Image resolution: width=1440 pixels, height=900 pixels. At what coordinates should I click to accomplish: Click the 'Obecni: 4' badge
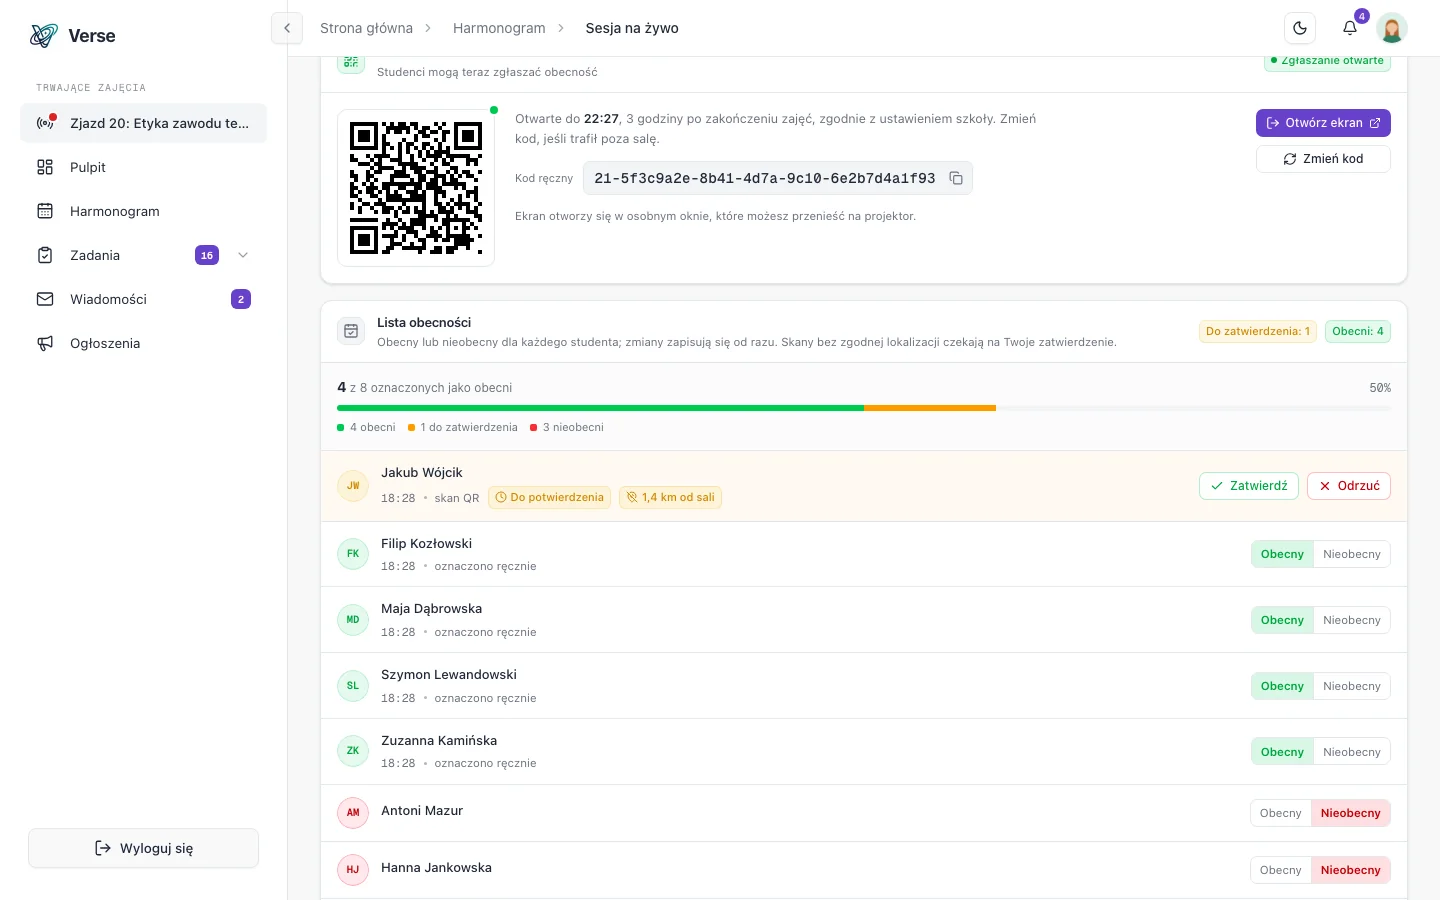point(1358,331)
